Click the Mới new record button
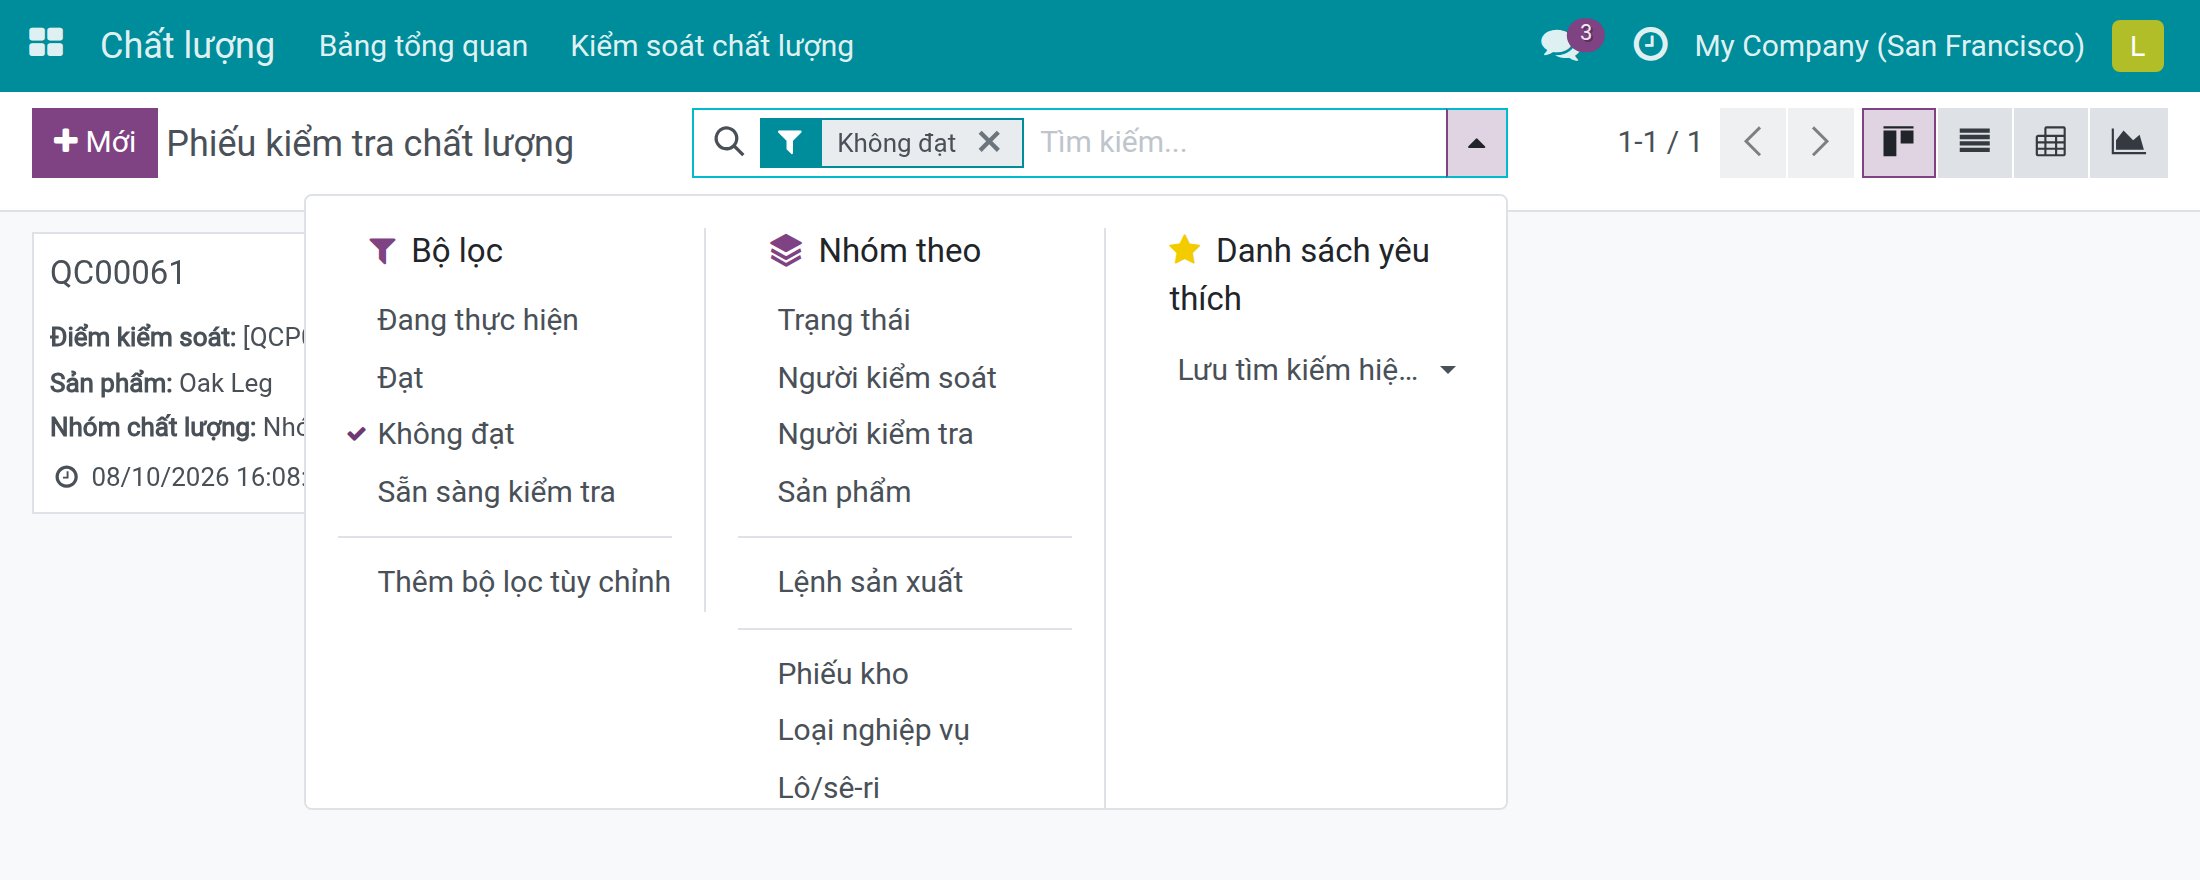 [x=95, y=142]
